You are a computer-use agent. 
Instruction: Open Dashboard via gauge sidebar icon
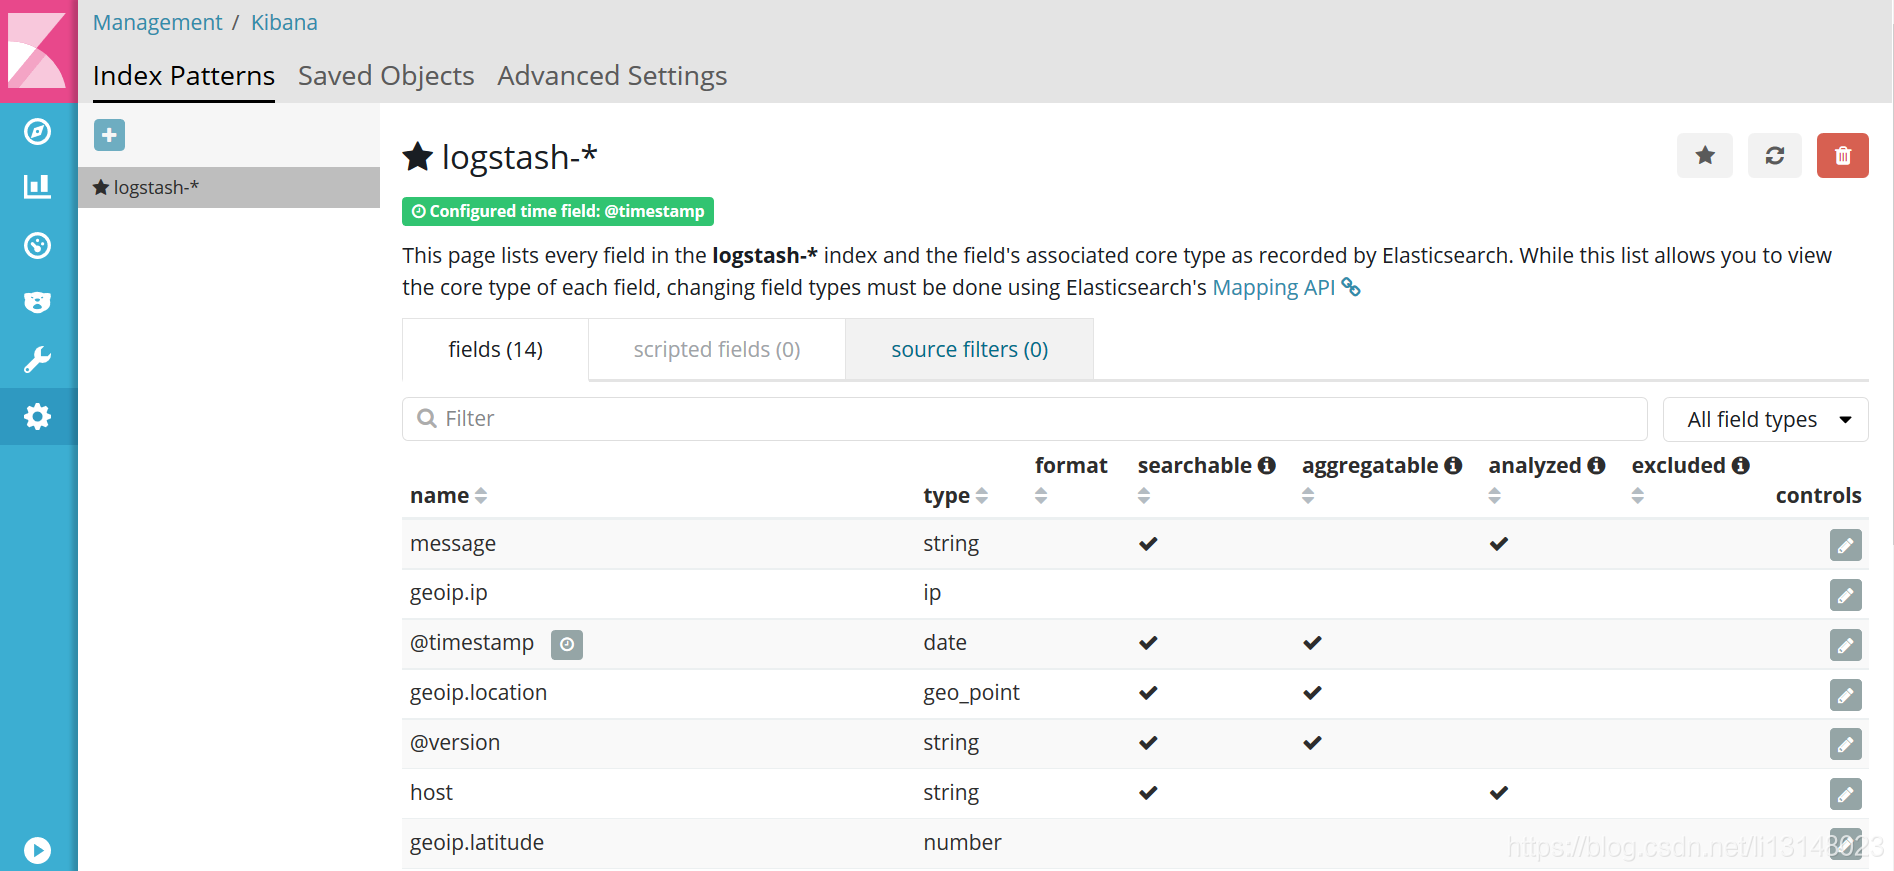(38, 245)
